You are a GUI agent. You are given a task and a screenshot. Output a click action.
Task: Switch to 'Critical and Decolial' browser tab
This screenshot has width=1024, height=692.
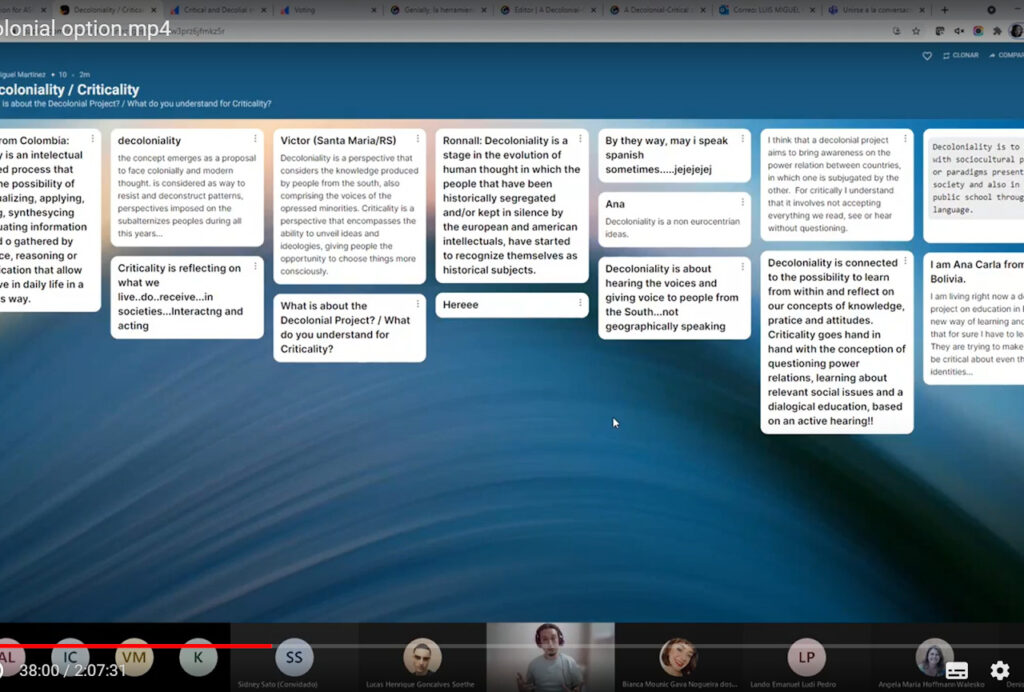[217, 10]
